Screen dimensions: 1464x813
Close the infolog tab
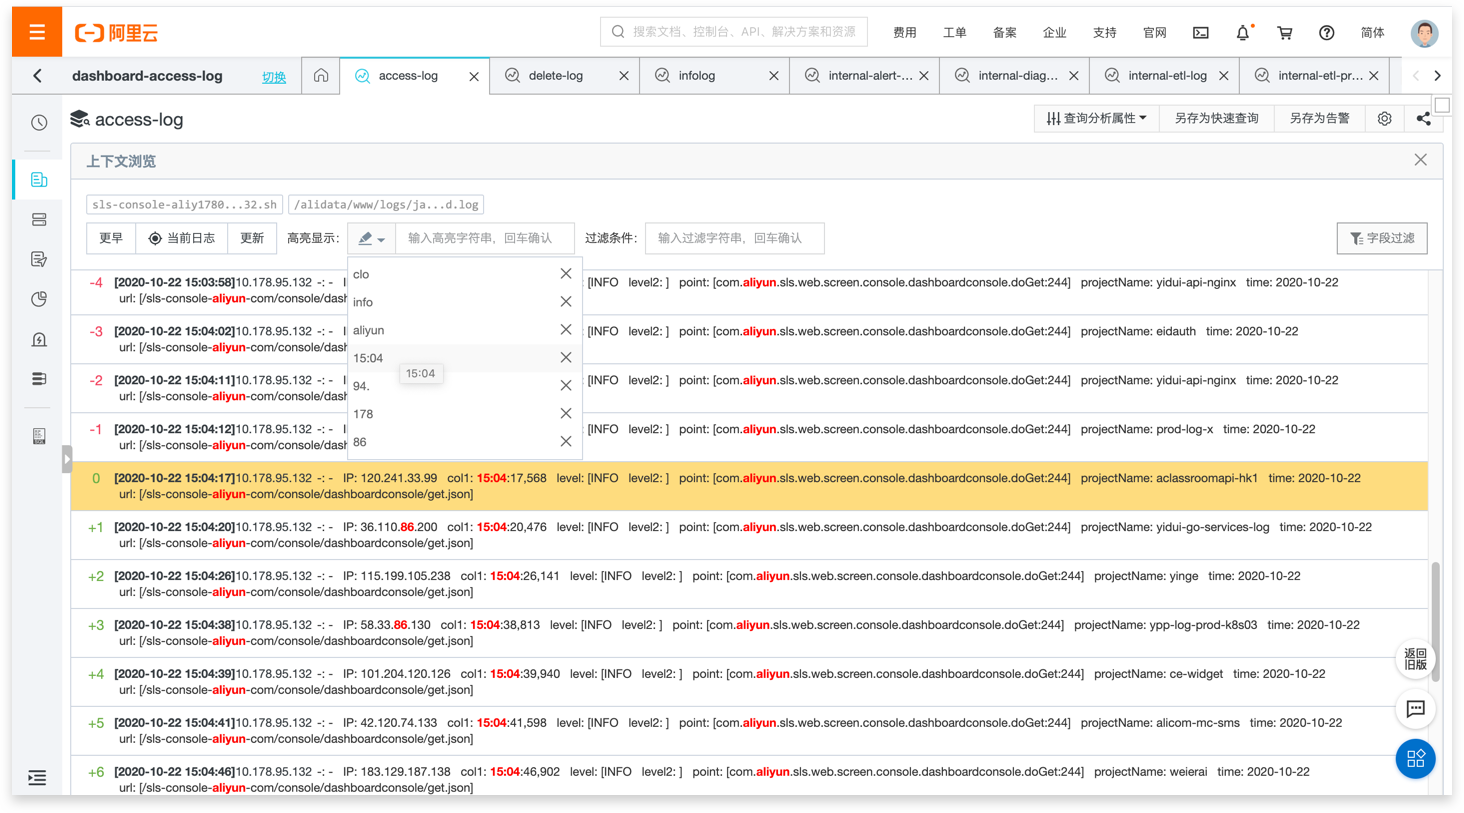774,76
